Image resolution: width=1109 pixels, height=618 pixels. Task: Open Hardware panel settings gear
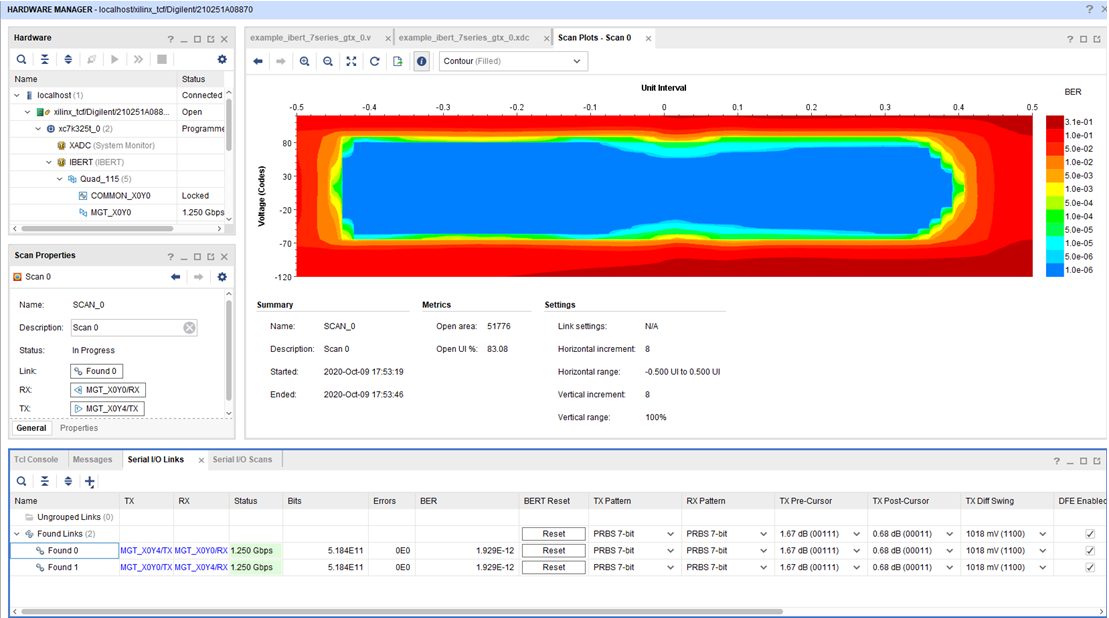222,59
